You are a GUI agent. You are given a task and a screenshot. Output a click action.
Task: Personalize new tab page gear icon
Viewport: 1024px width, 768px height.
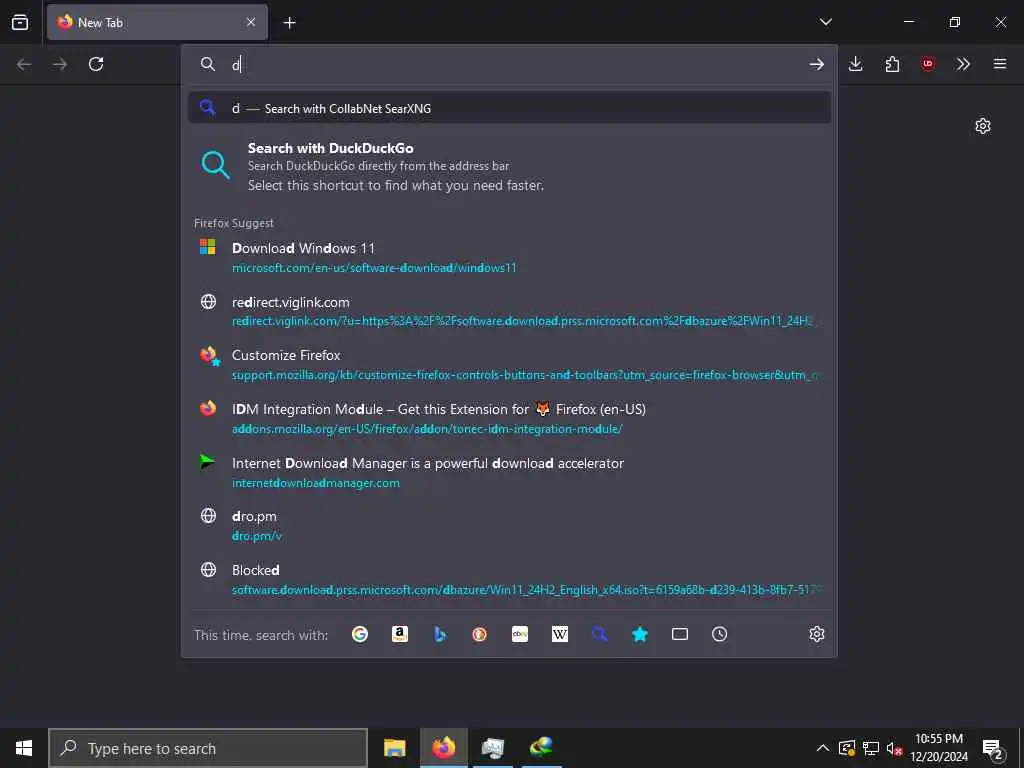point(983,126)
